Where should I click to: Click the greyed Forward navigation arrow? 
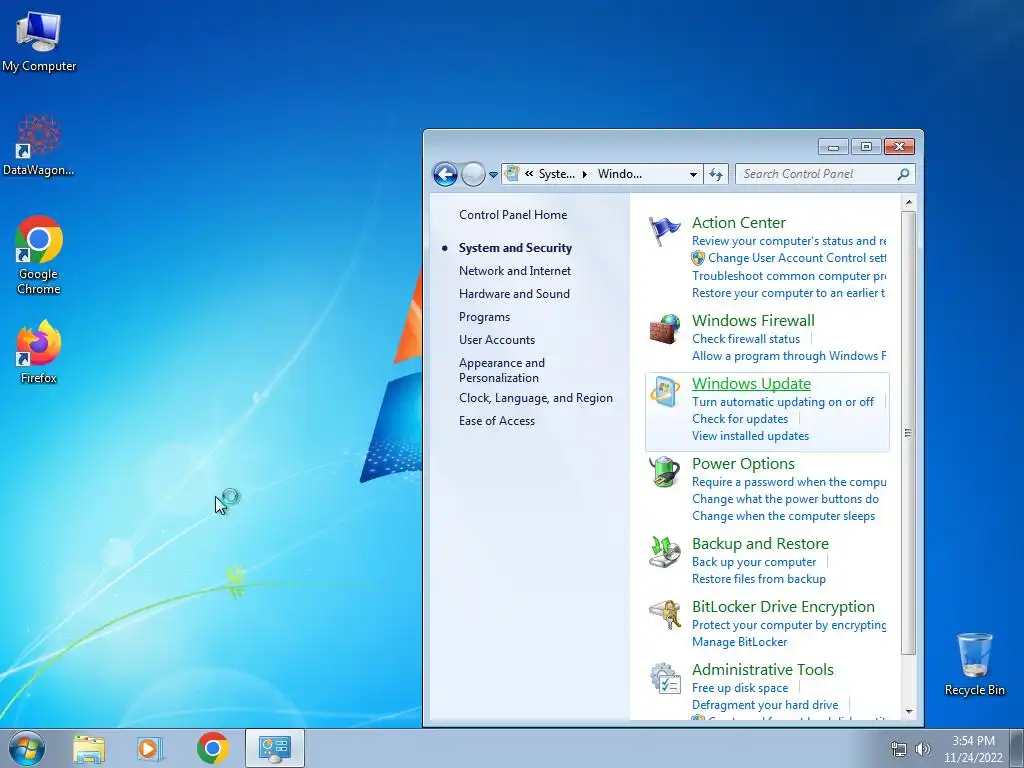[x=473, y=174]
